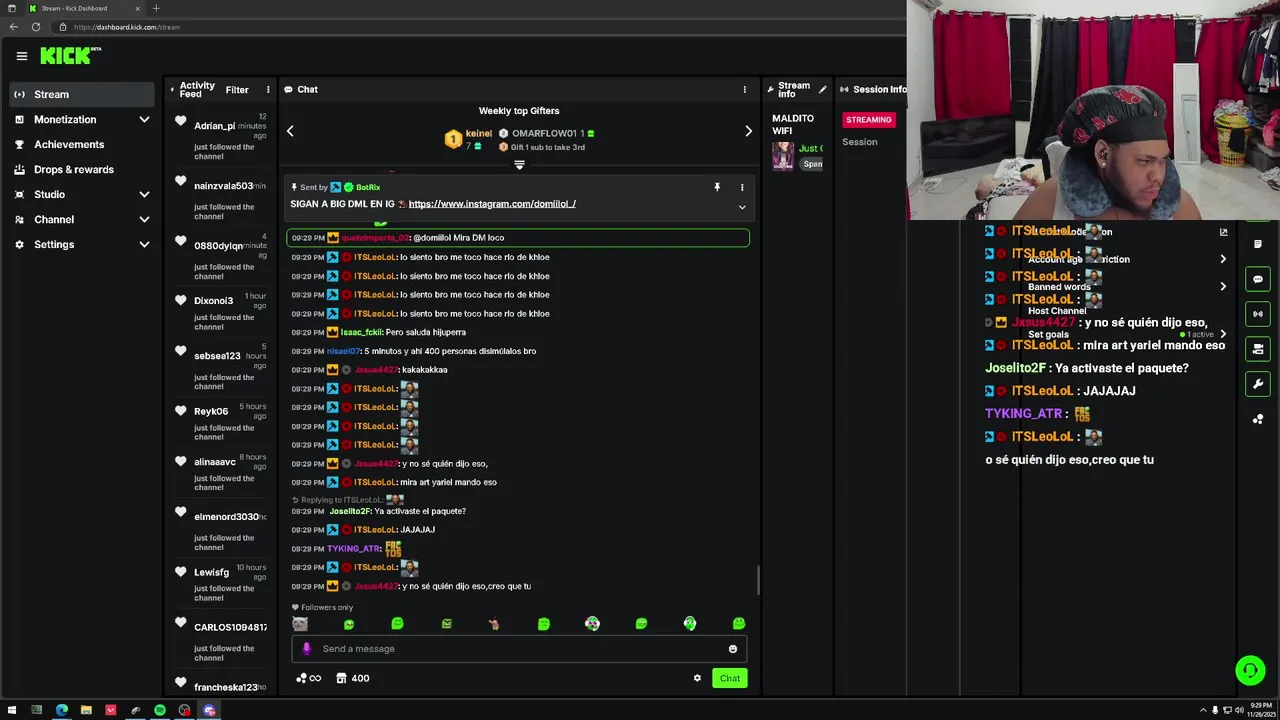Image resolution: width=1280 pixels, height=720 pixels.
Task: Open pinned message three-dot menu
Action: [x=742, y=187]
